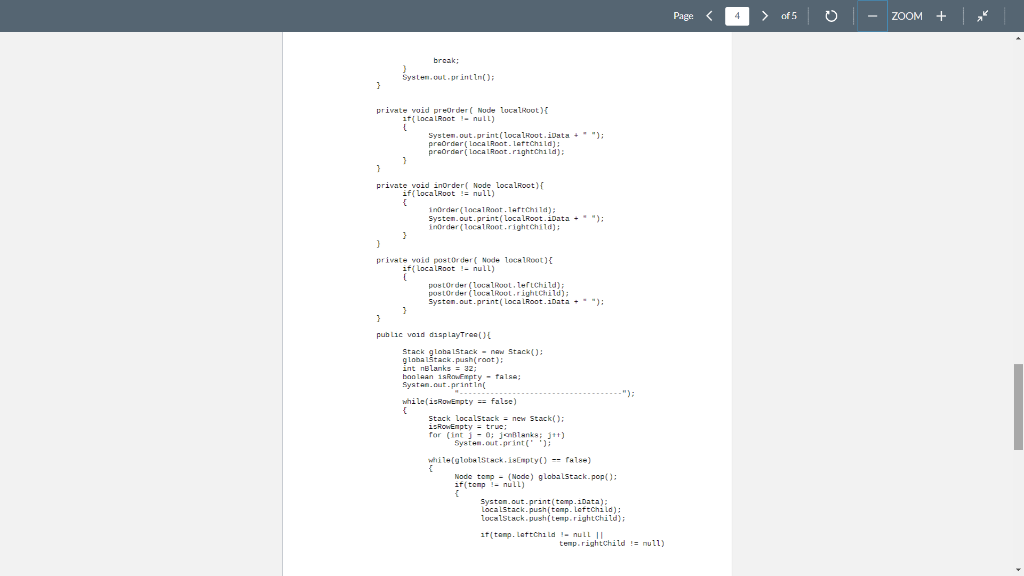Click the ZOOM toolbar label

(909, 16)
